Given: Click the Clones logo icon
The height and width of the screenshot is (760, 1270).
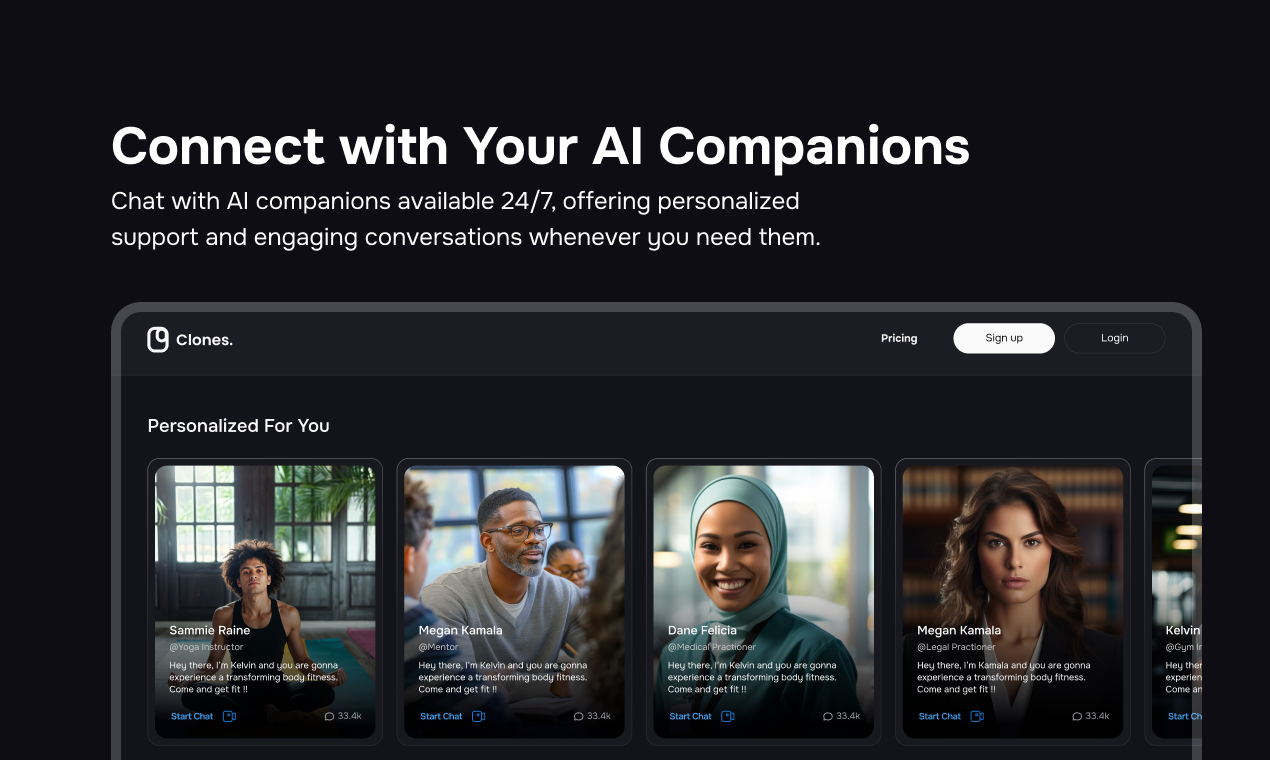Looking at the screenshot, I should [158, 340].
